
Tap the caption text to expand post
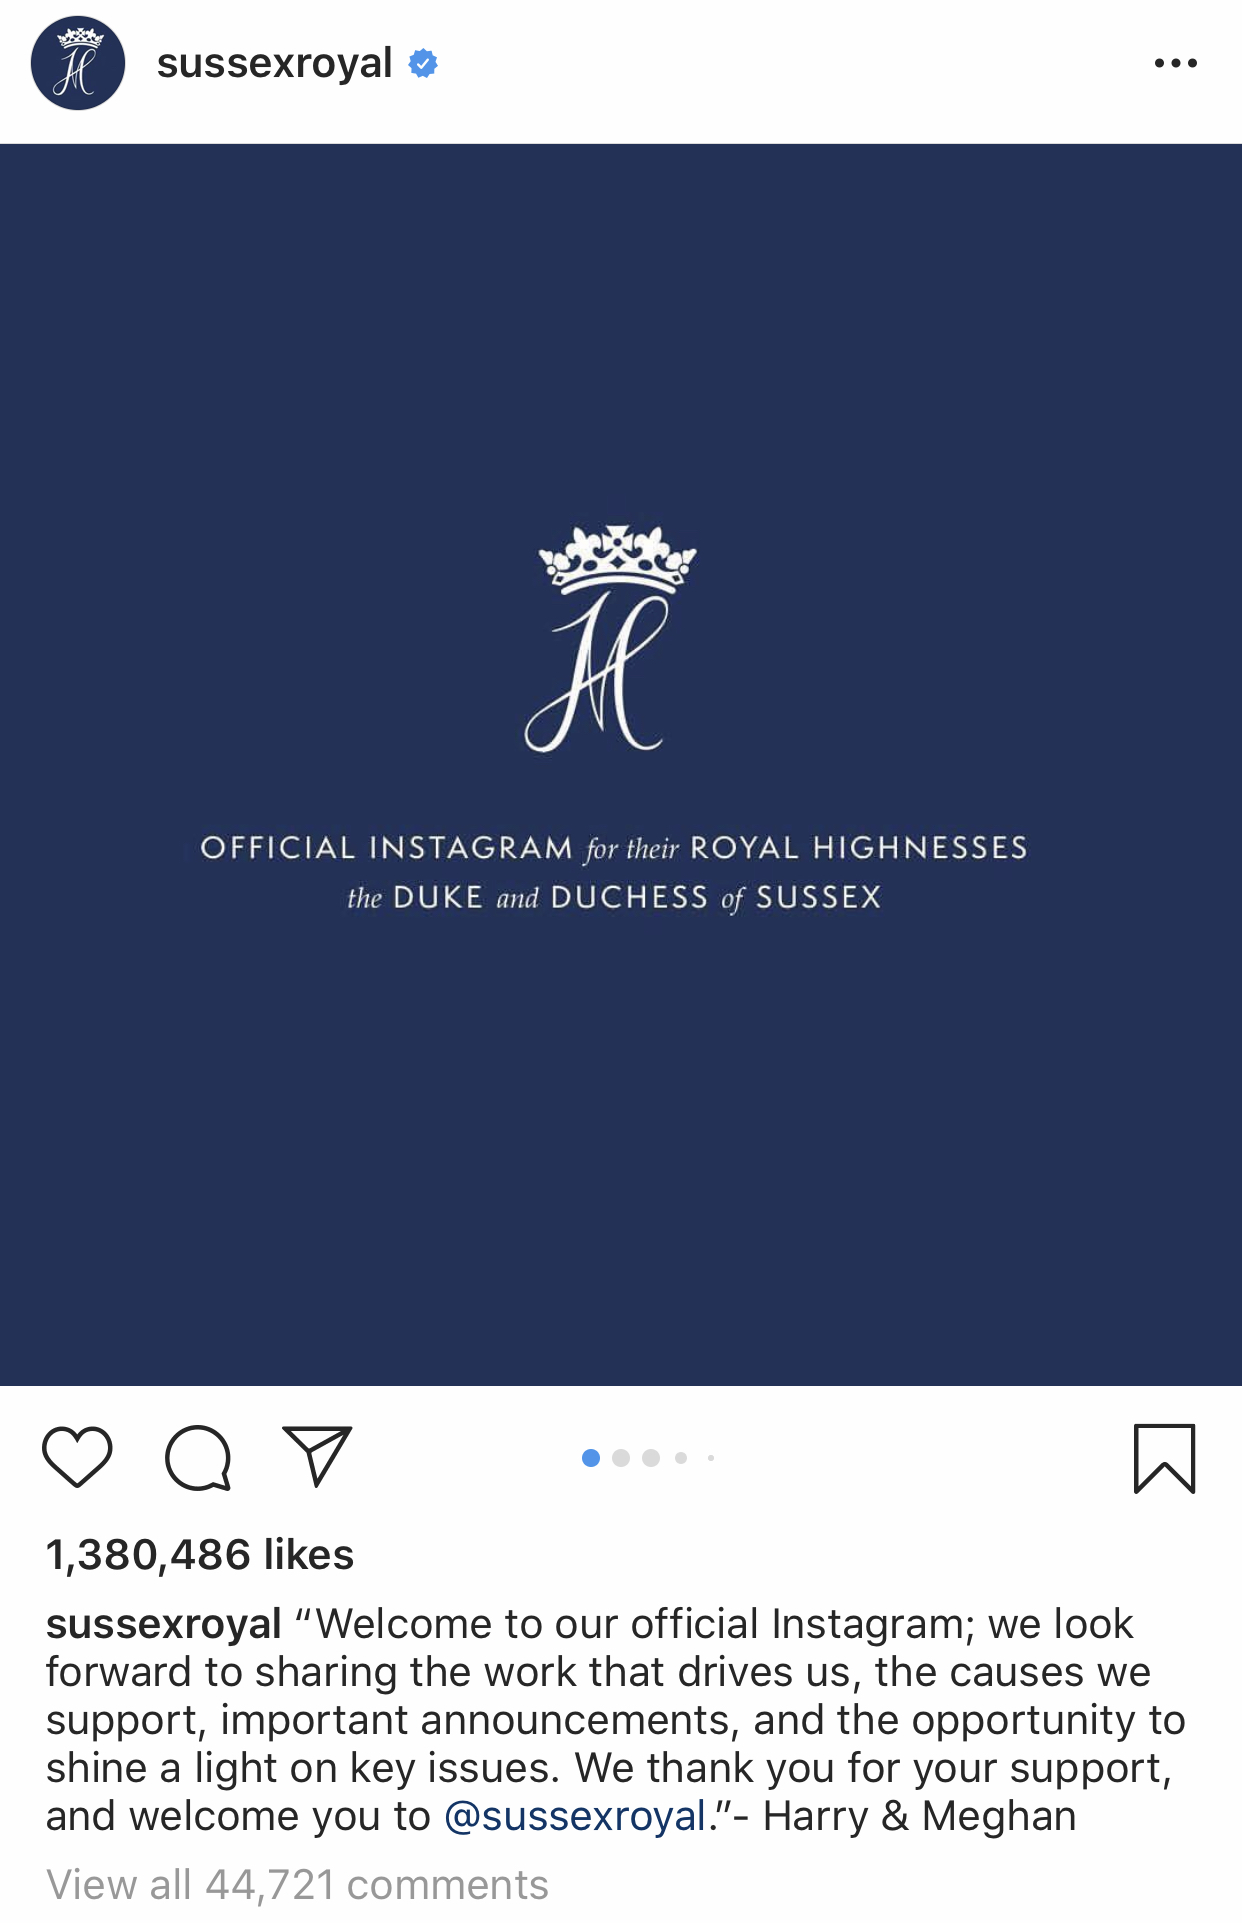tap(615, 1720)
